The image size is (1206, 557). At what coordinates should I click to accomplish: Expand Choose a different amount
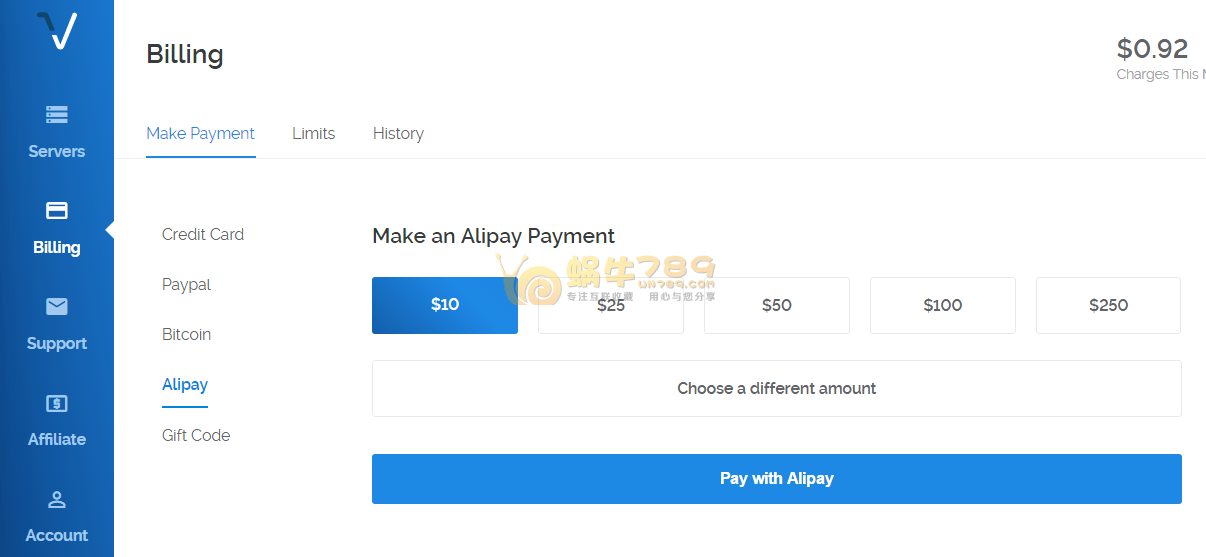777,388
